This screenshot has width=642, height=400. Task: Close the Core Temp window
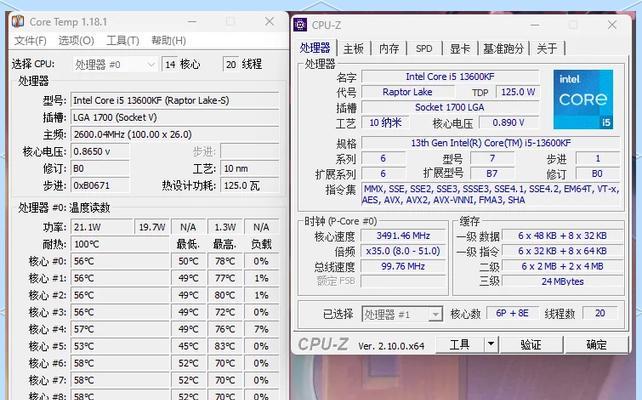(x=269, y=21)
